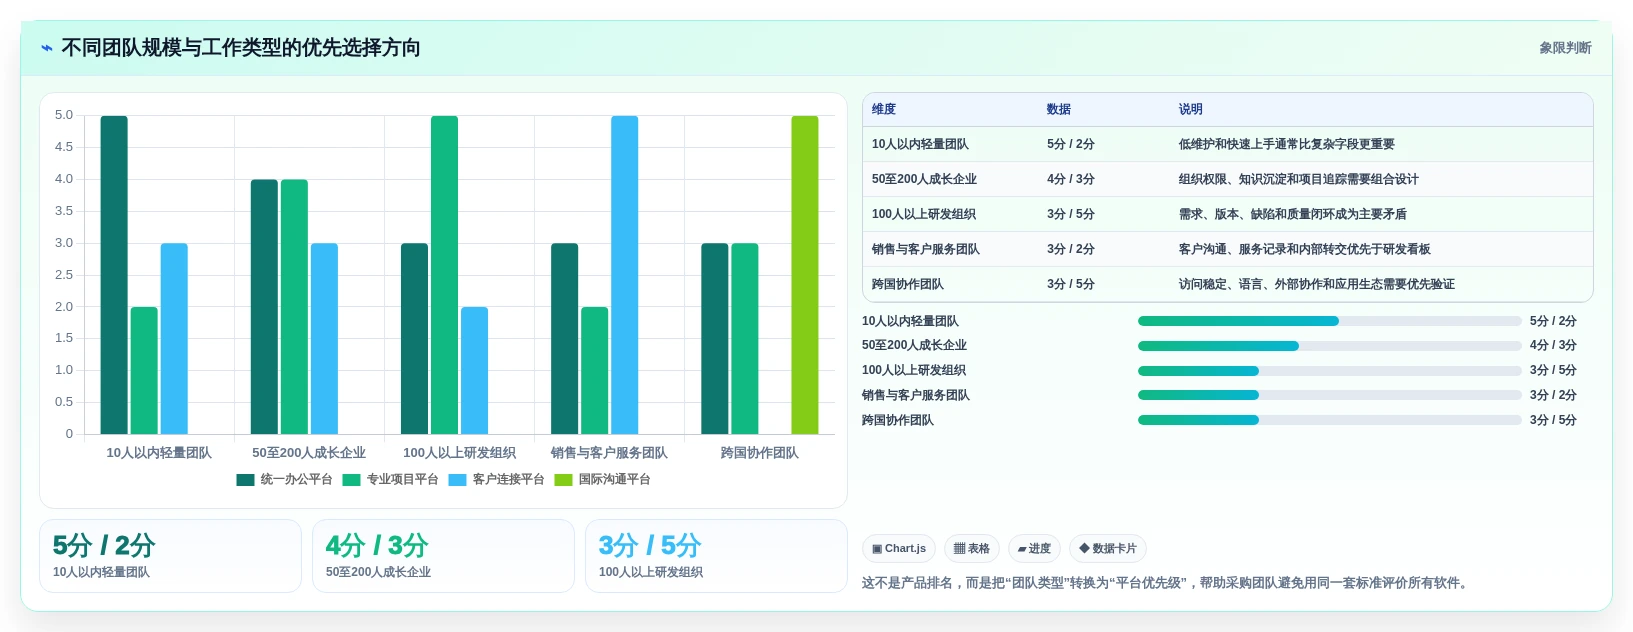Click the footnote text starting 这不是产品排名
This screenshot has width=1633, height=632.
(1167, 583)
